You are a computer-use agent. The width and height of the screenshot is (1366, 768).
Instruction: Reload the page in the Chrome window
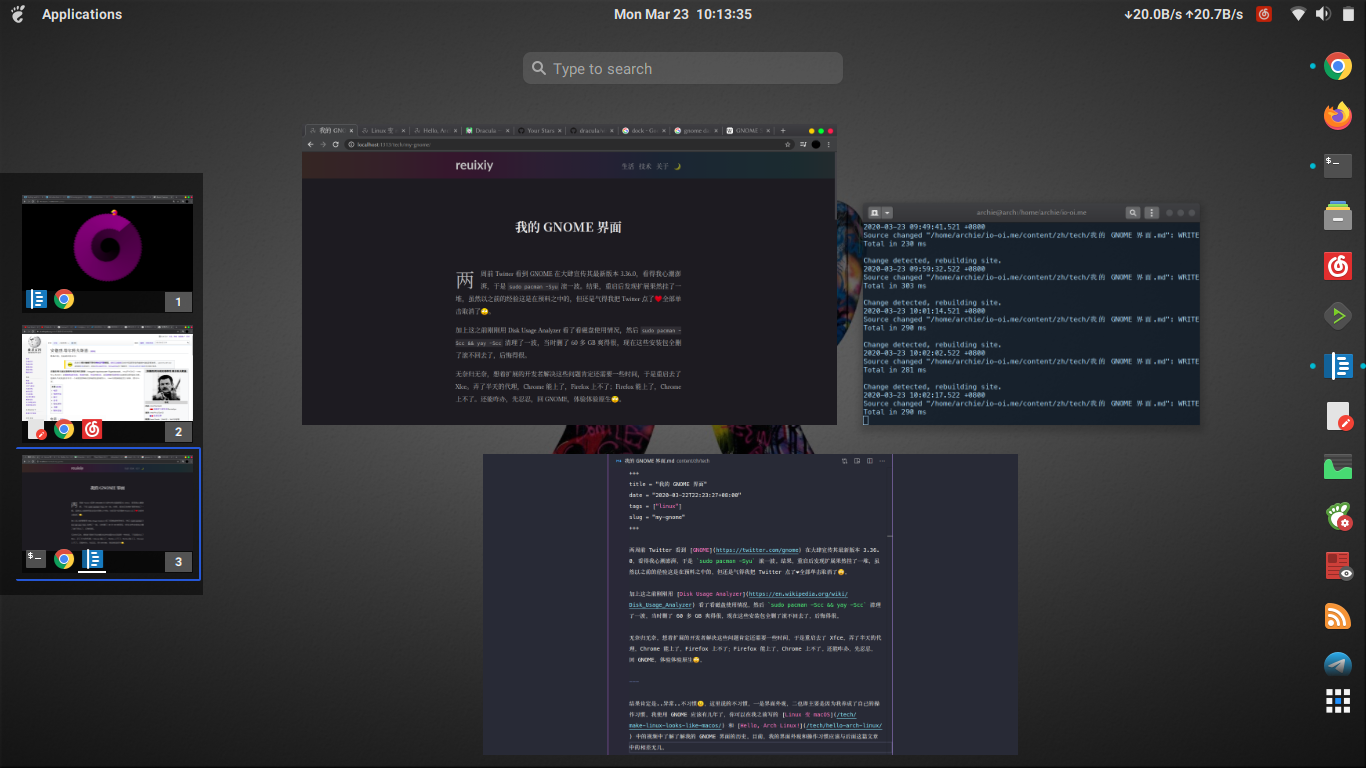(x=335, y=144)
